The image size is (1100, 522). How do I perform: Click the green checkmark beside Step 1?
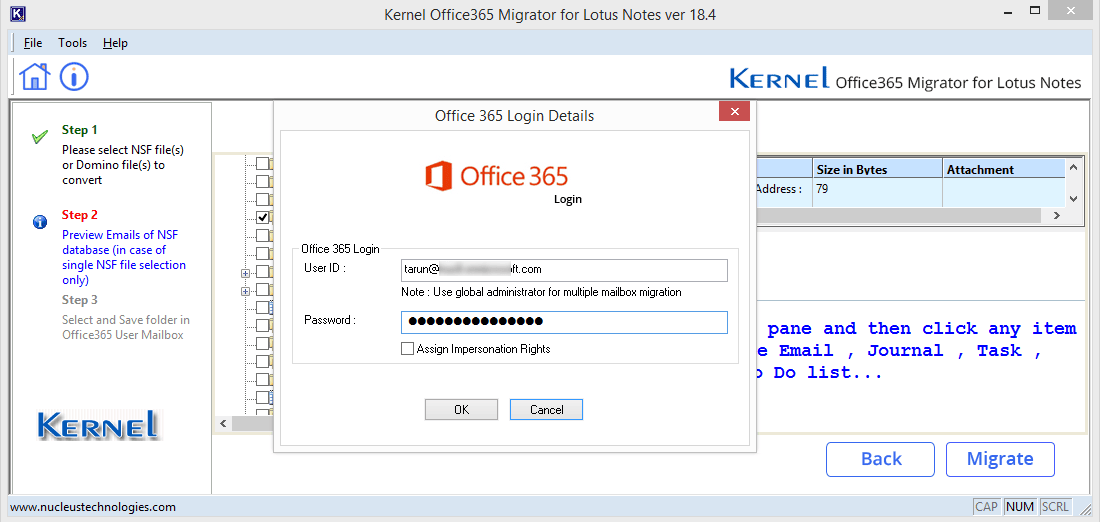click(x=40, y=136)
